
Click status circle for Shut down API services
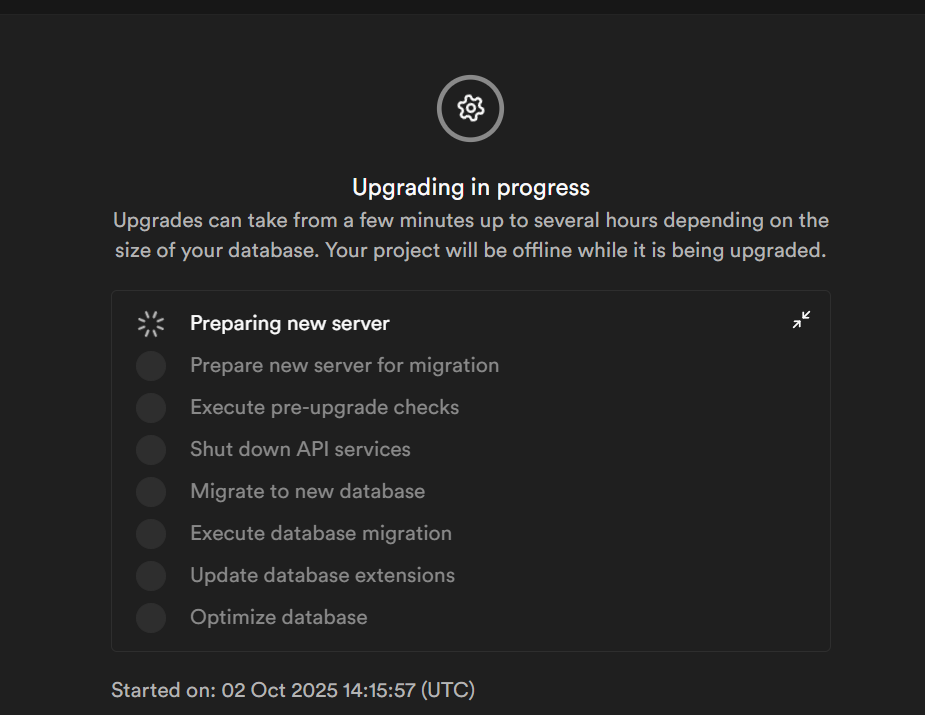point(151,450)
